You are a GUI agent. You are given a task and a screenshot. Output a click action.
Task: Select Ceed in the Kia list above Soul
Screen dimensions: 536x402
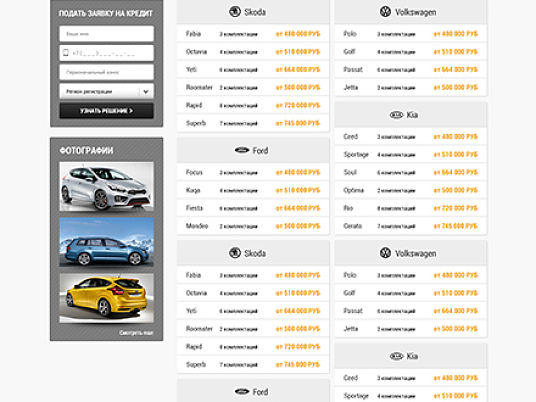click(x=351, y=137)
